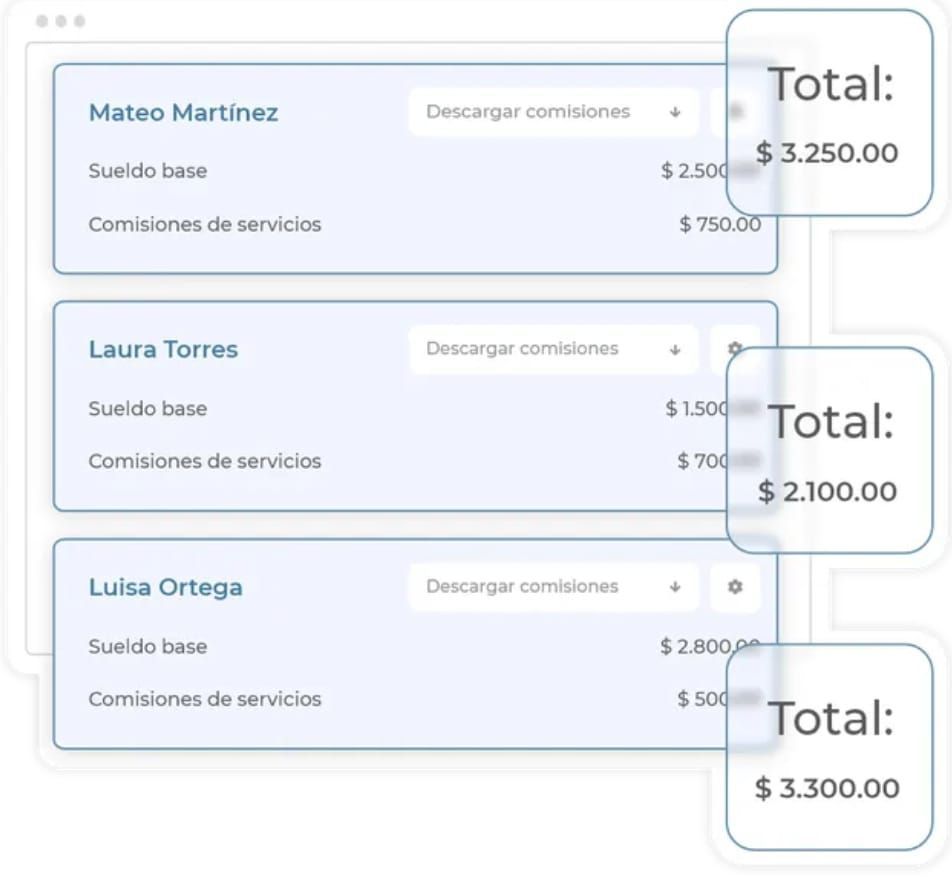Click download arrow in Mateo Martínez's comisiones button
The image size is (952, 878).
[x=675, y=112]
